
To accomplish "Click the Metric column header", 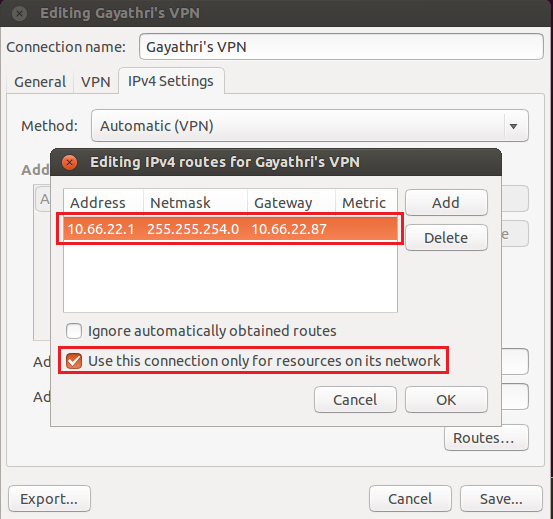I will click(x=366, y=203).
